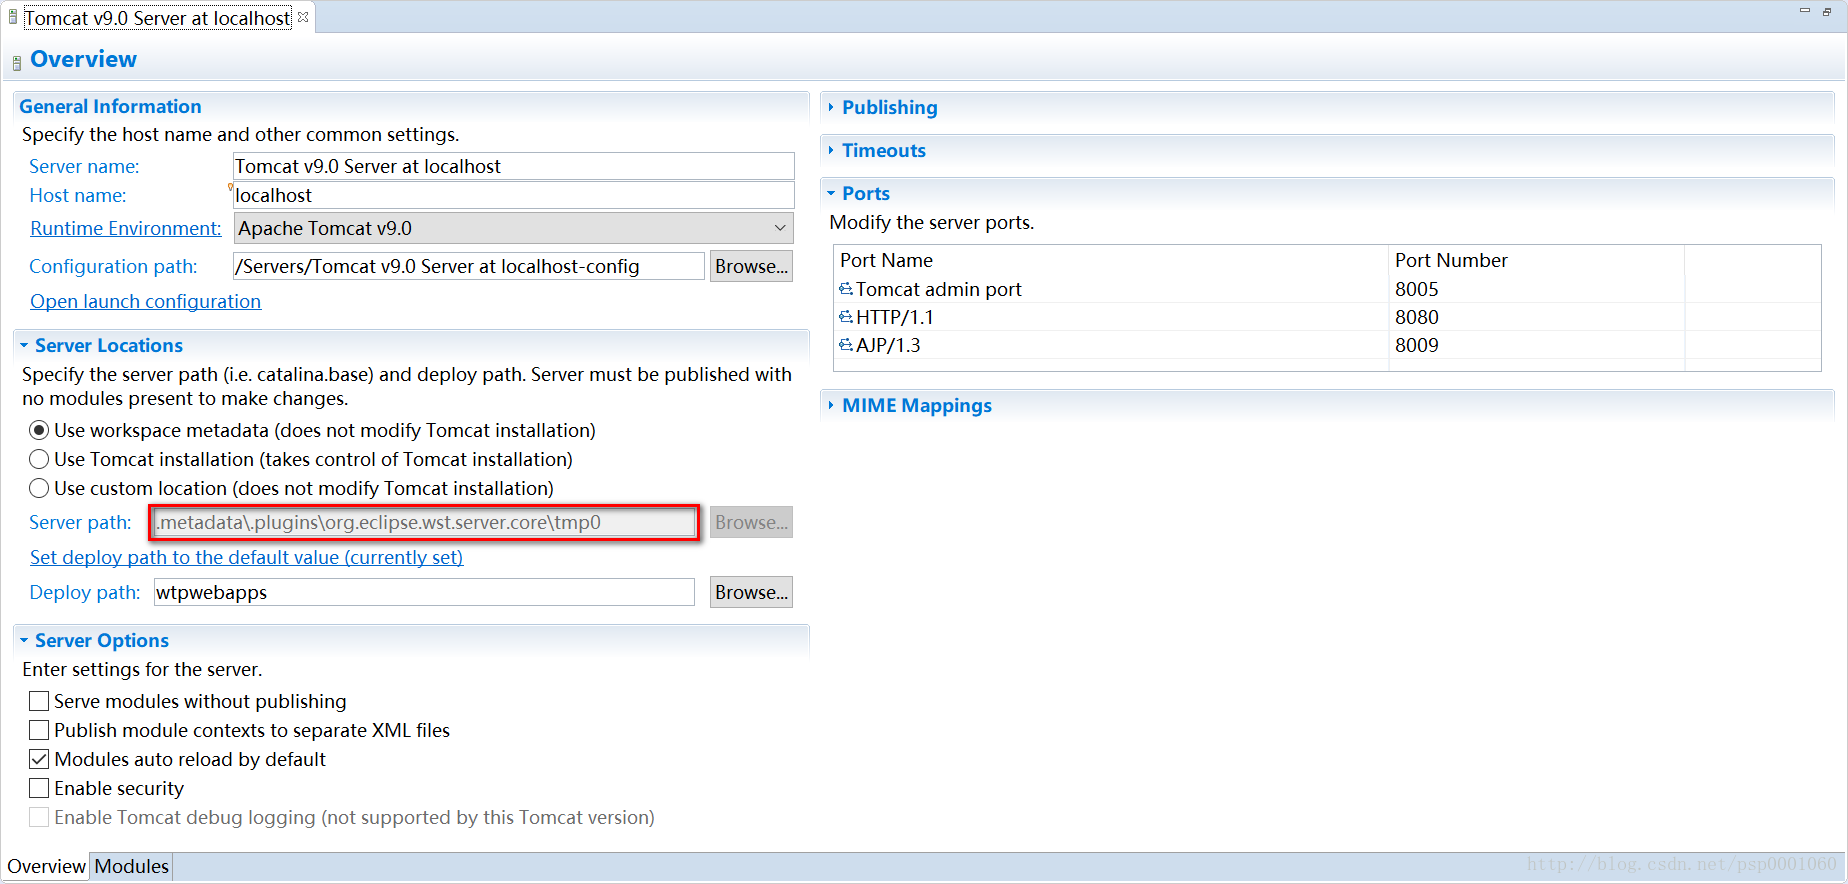Enable Serve modules without publishing
Viewport: 1848px width, 884px height.
tap(39, 701)
